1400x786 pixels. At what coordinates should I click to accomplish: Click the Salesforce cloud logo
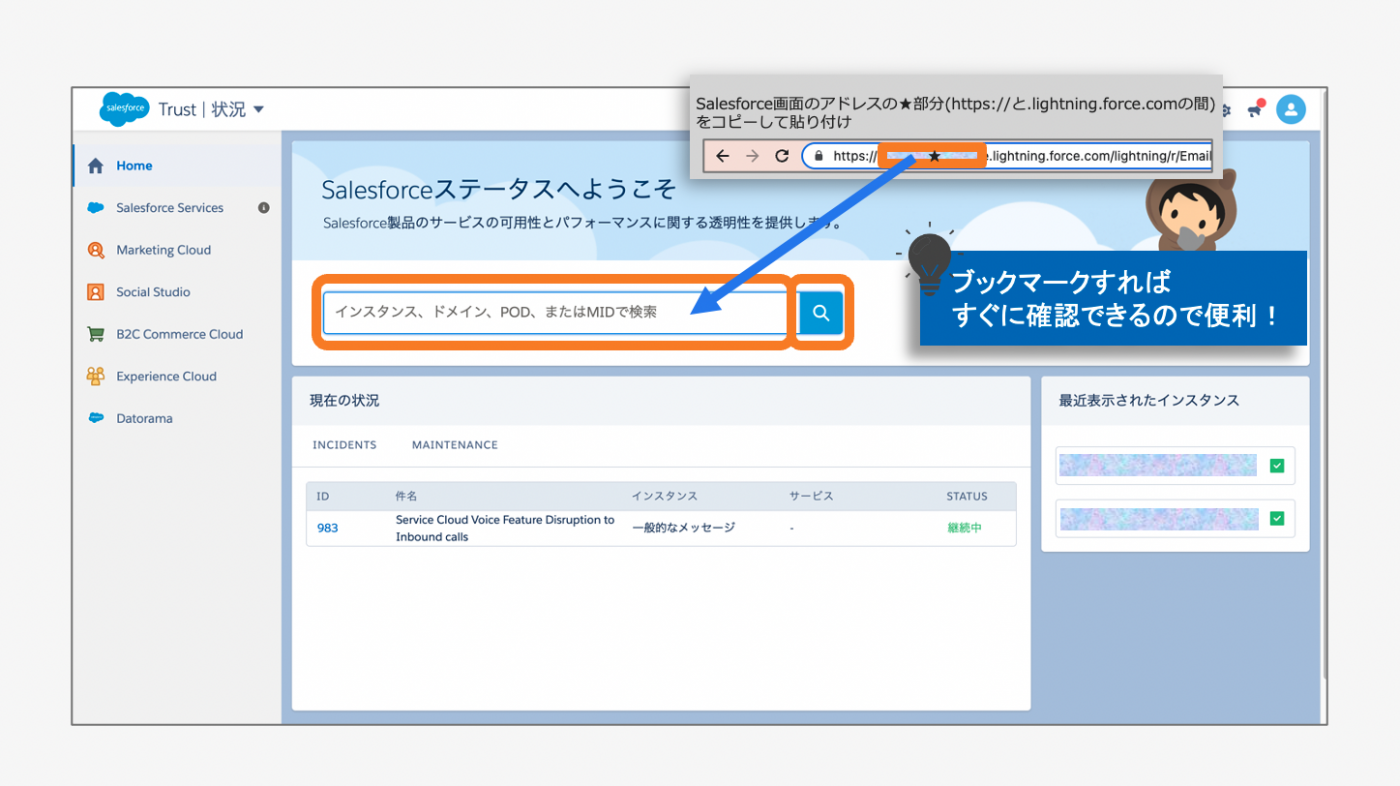point(124,109)
